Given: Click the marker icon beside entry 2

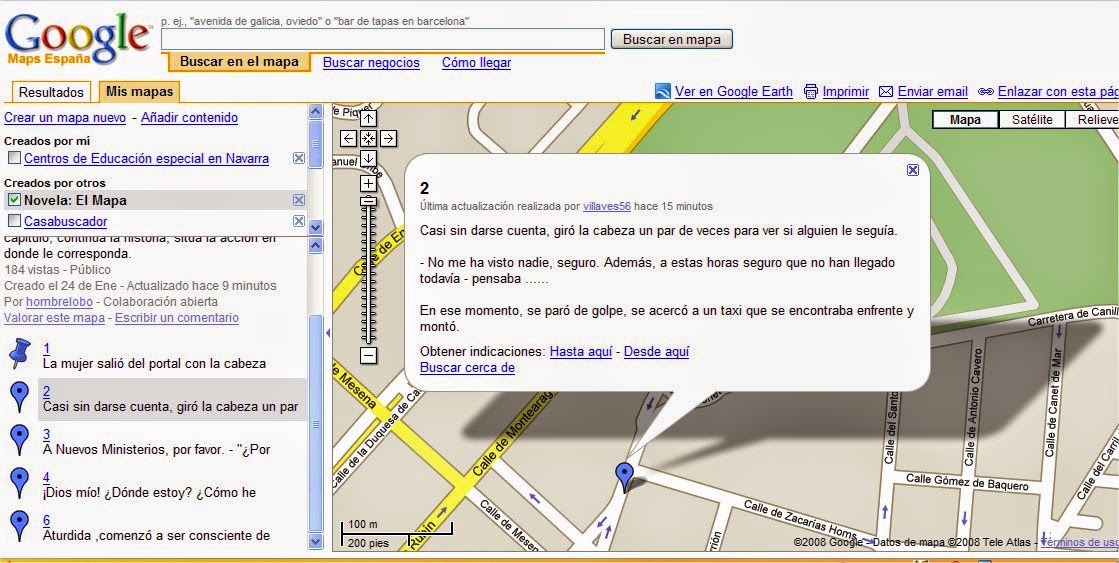Looking at the screenshot, I should tap(19, 397).
